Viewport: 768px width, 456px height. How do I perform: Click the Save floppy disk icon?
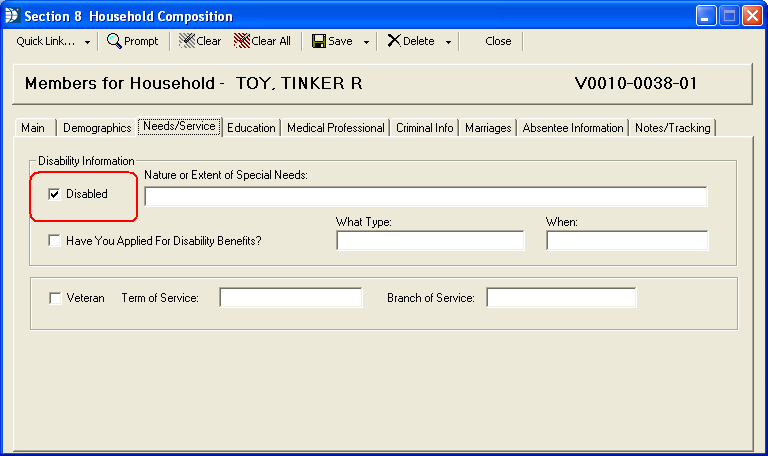(319, 41)
